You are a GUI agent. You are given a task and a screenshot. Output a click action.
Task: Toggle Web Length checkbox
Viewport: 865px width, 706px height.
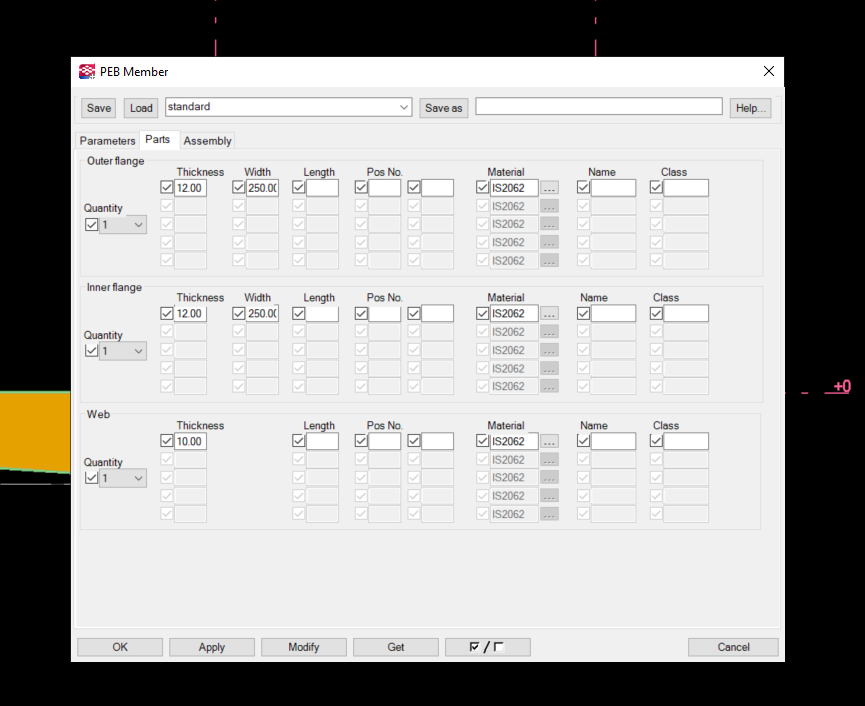coord(298,441)
